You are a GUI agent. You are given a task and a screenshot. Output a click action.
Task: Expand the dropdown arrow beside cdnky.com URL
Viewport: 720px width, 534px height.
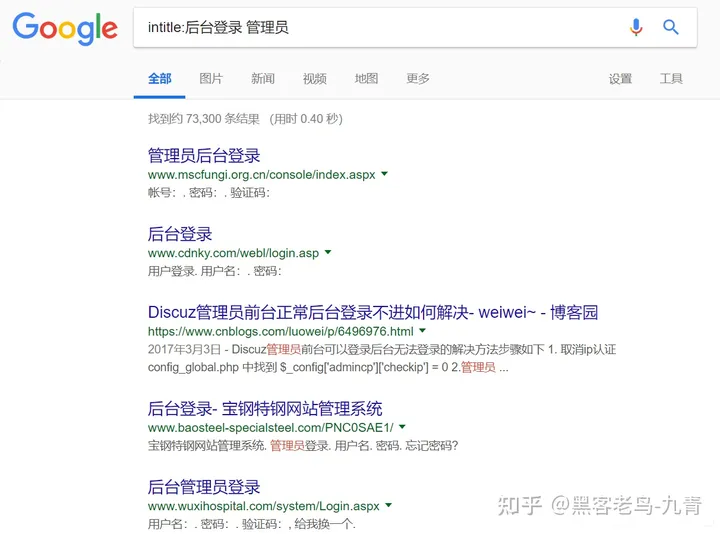pos(328,252)
